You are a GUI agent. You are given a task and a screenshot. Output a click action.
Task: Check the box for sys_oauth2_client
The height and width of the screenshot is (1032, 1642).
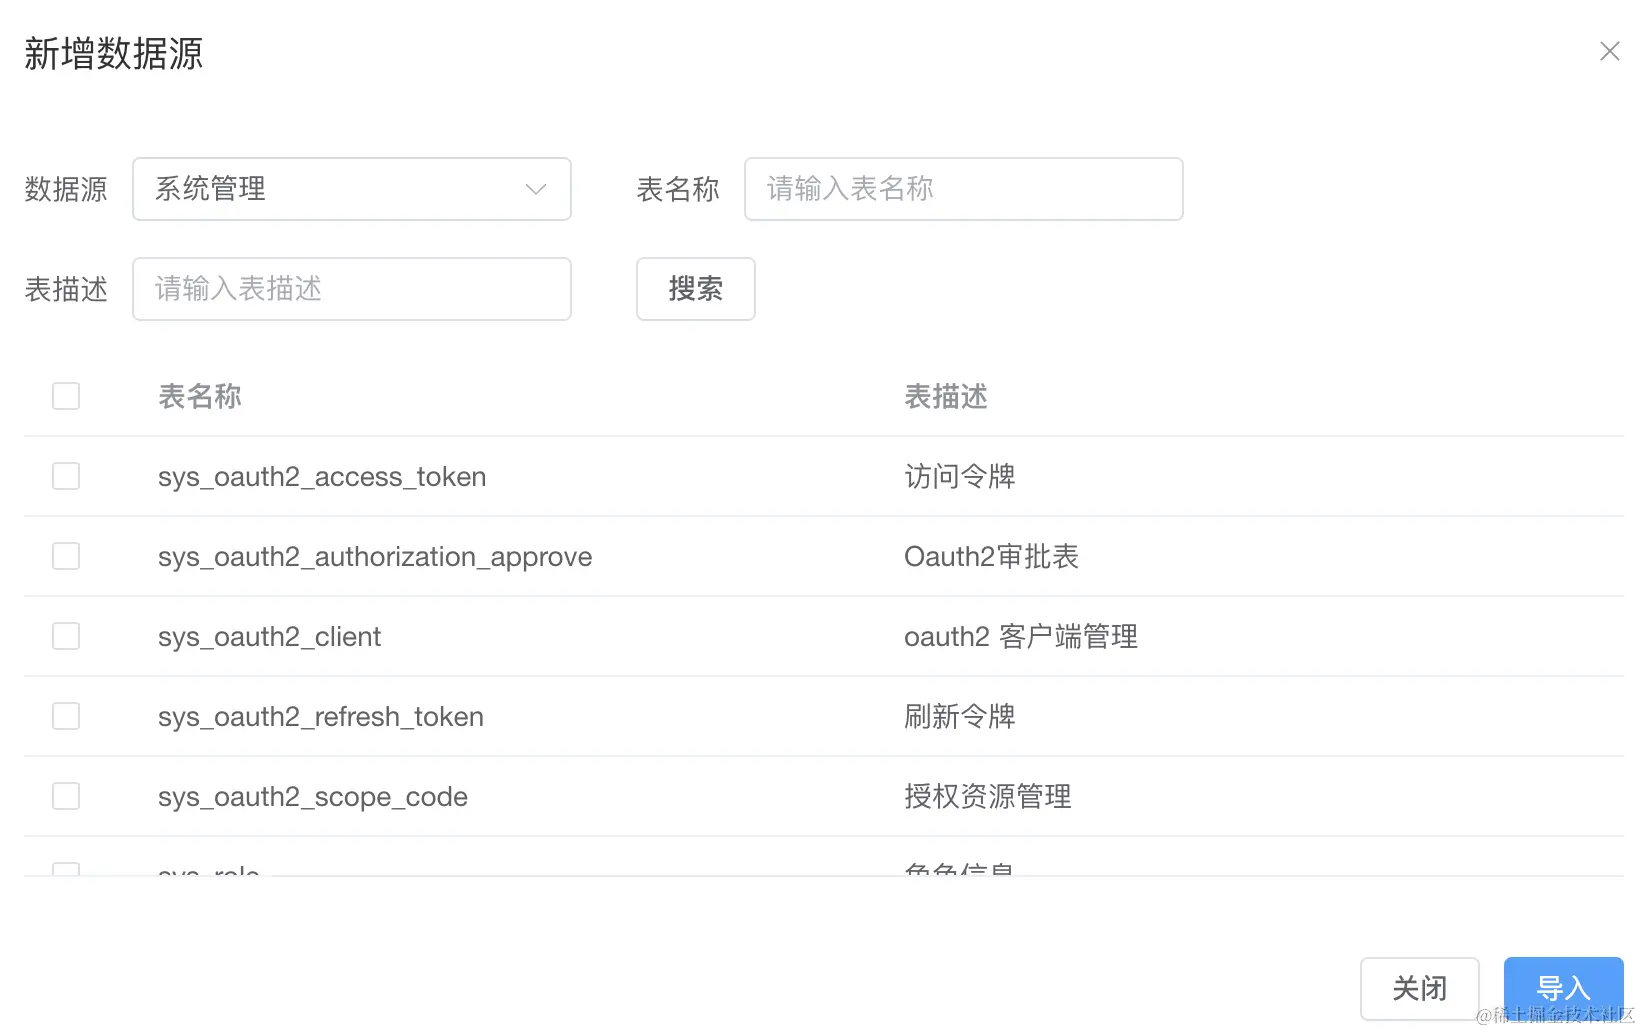click(x=66, y=636)
